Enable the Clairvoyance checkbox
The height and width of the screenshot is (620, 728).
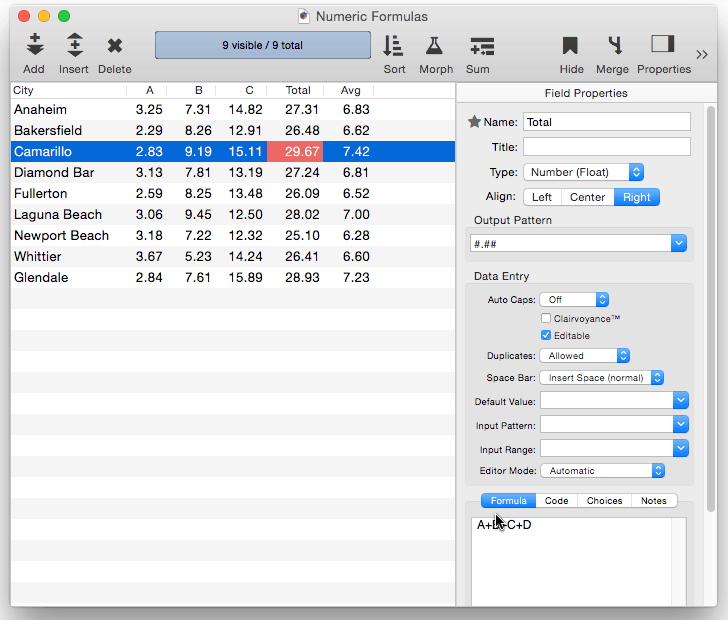tap(546, 318)
